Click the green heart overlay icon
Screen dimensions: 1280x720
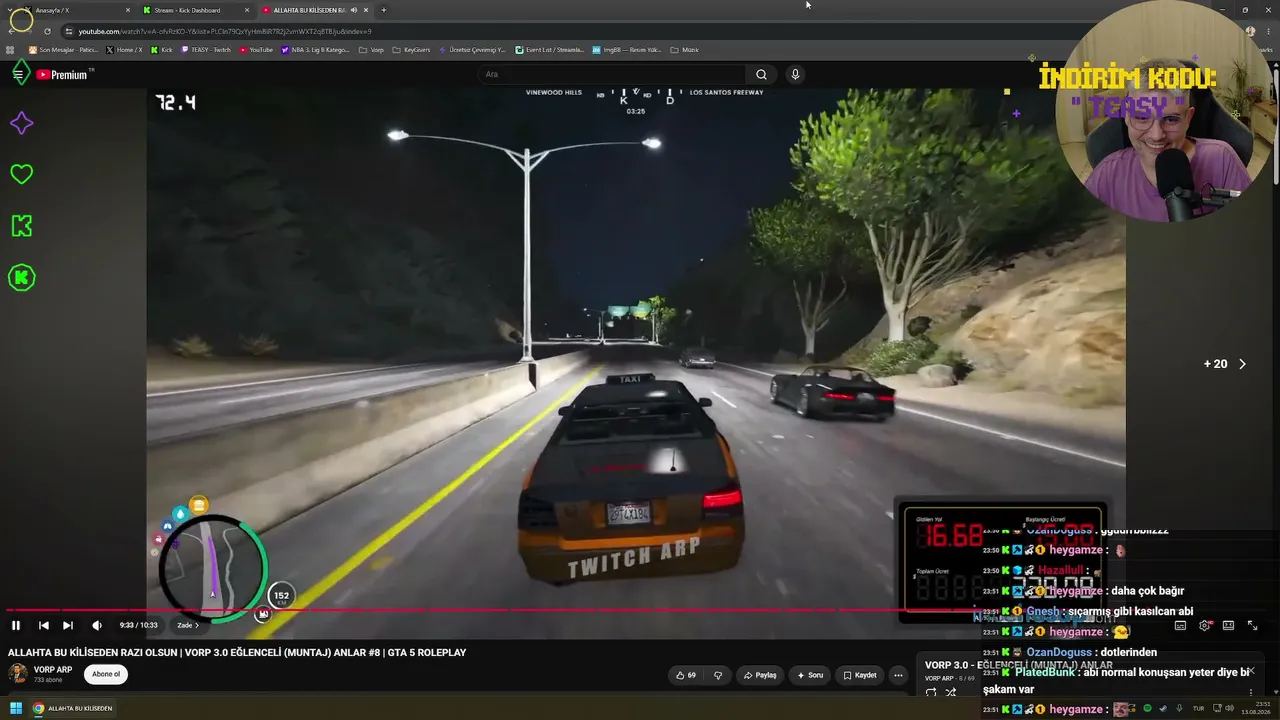[21, 174]
